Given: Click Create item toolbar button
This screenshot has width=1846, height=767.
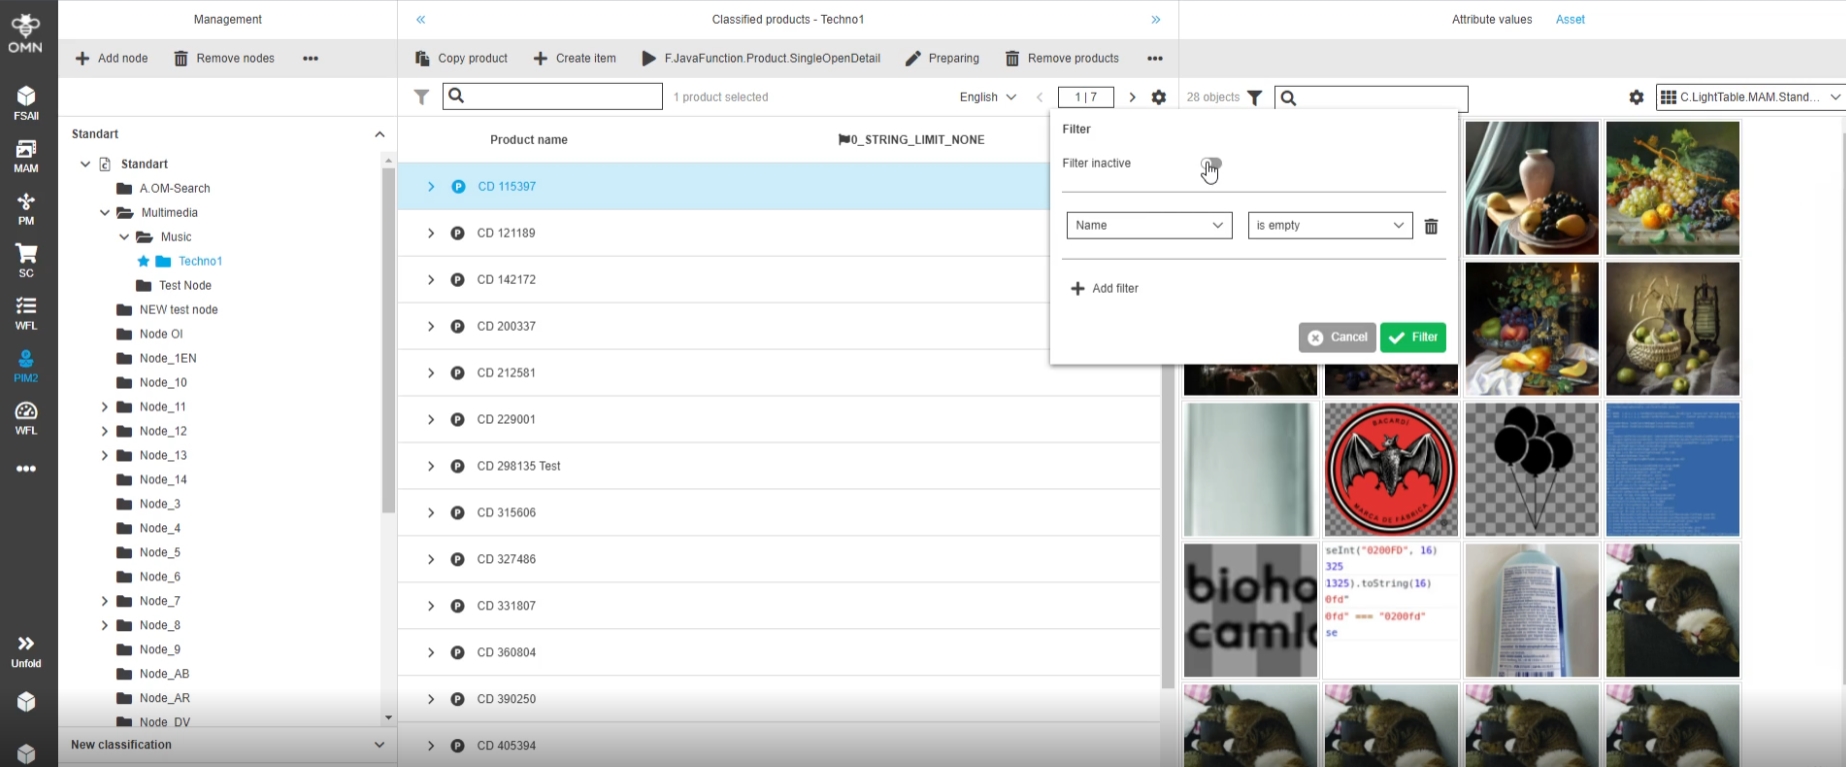Looking at the screenshot, I should coord(575,58).
